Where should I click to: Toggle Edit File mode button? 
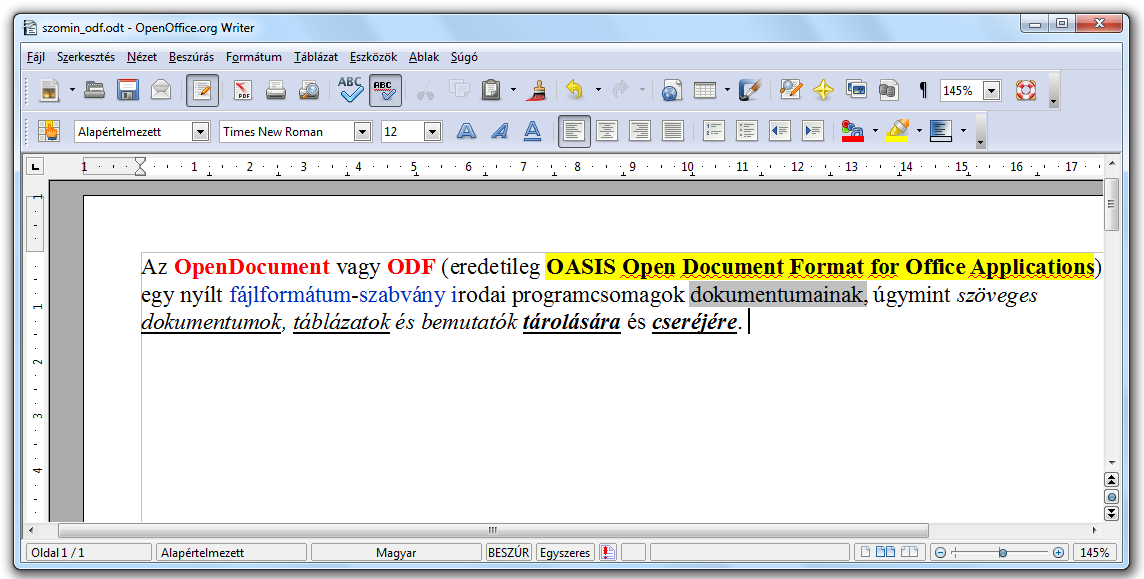(x=202, y=90)
